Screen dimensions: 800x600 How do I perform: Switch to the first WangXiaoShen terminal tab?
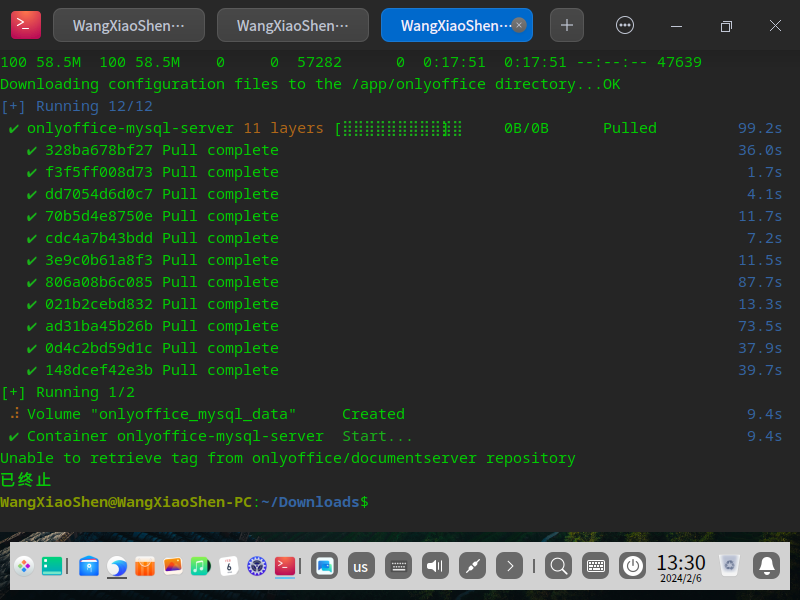[129, 25]
